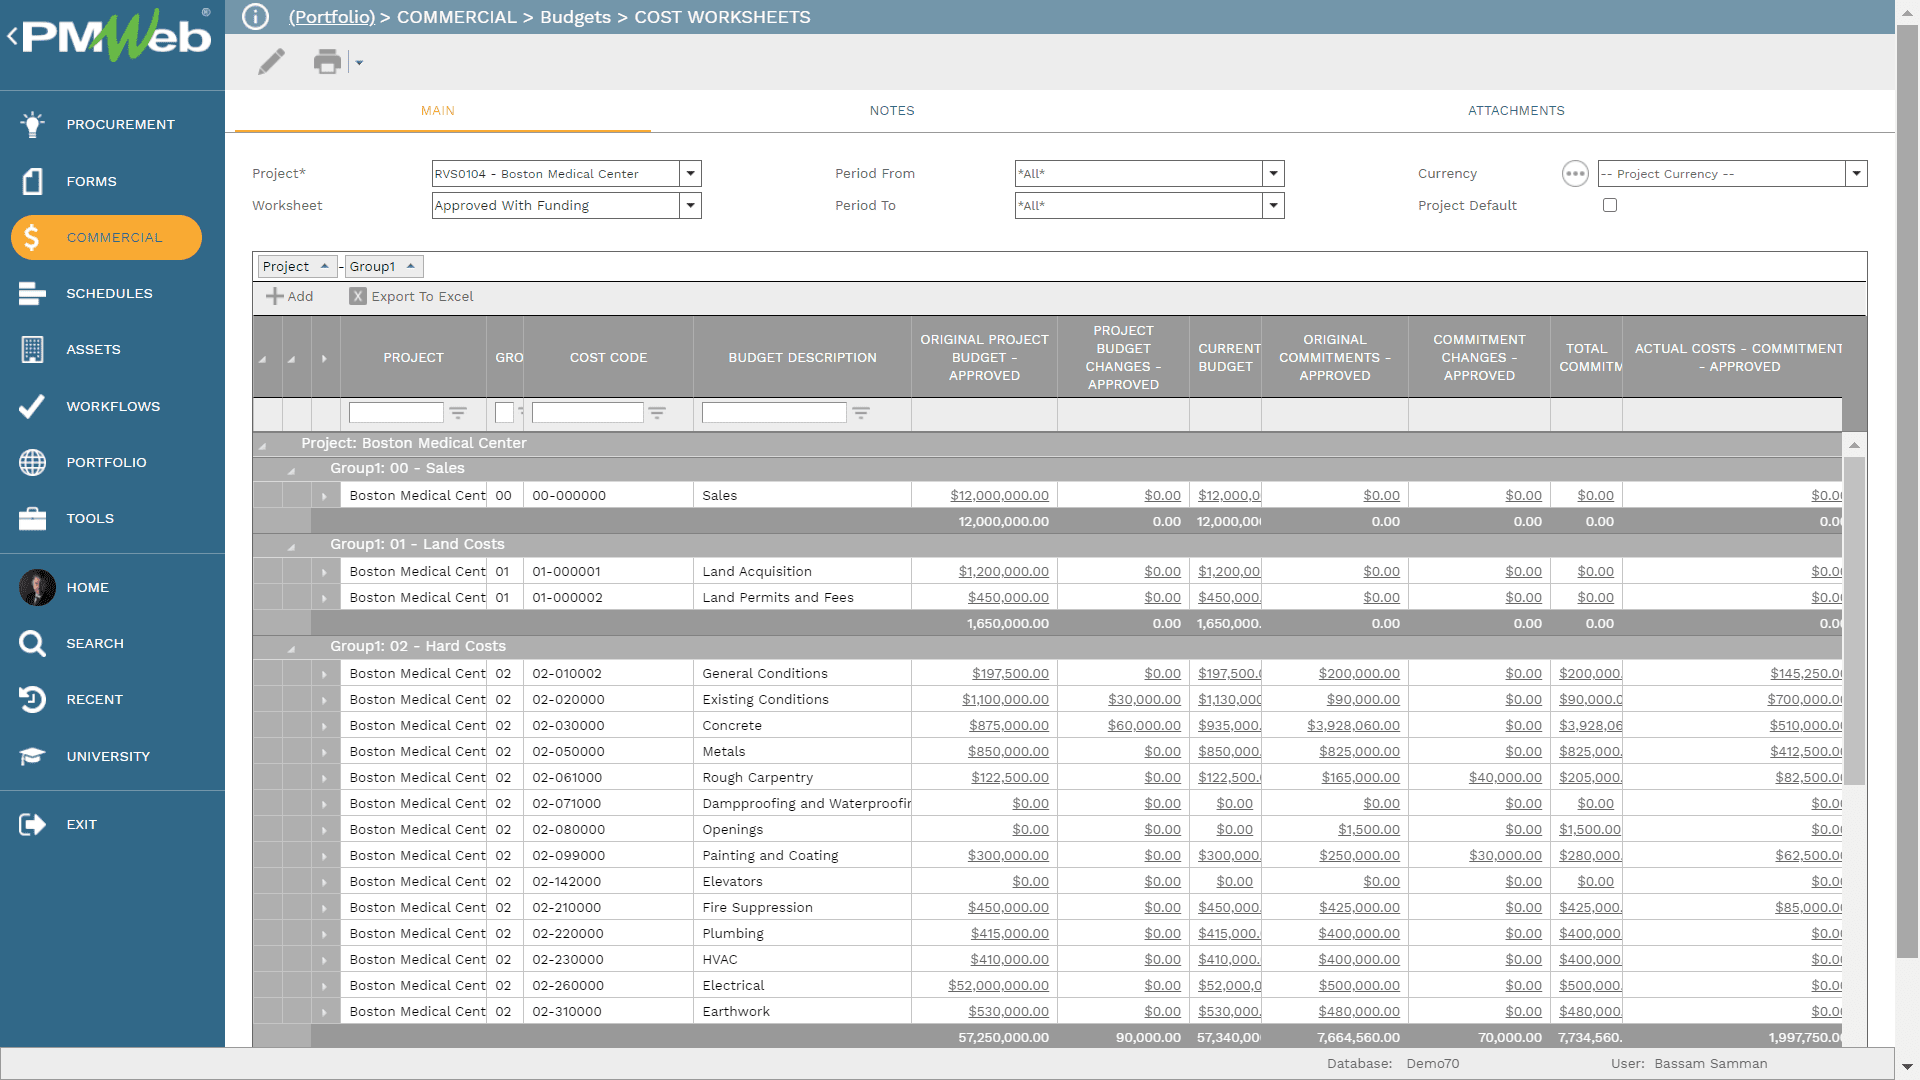This screenshot has width=1920, height=1080.
Task: Open the Project Currency dropdown
Action: (x=1856, y=174)
